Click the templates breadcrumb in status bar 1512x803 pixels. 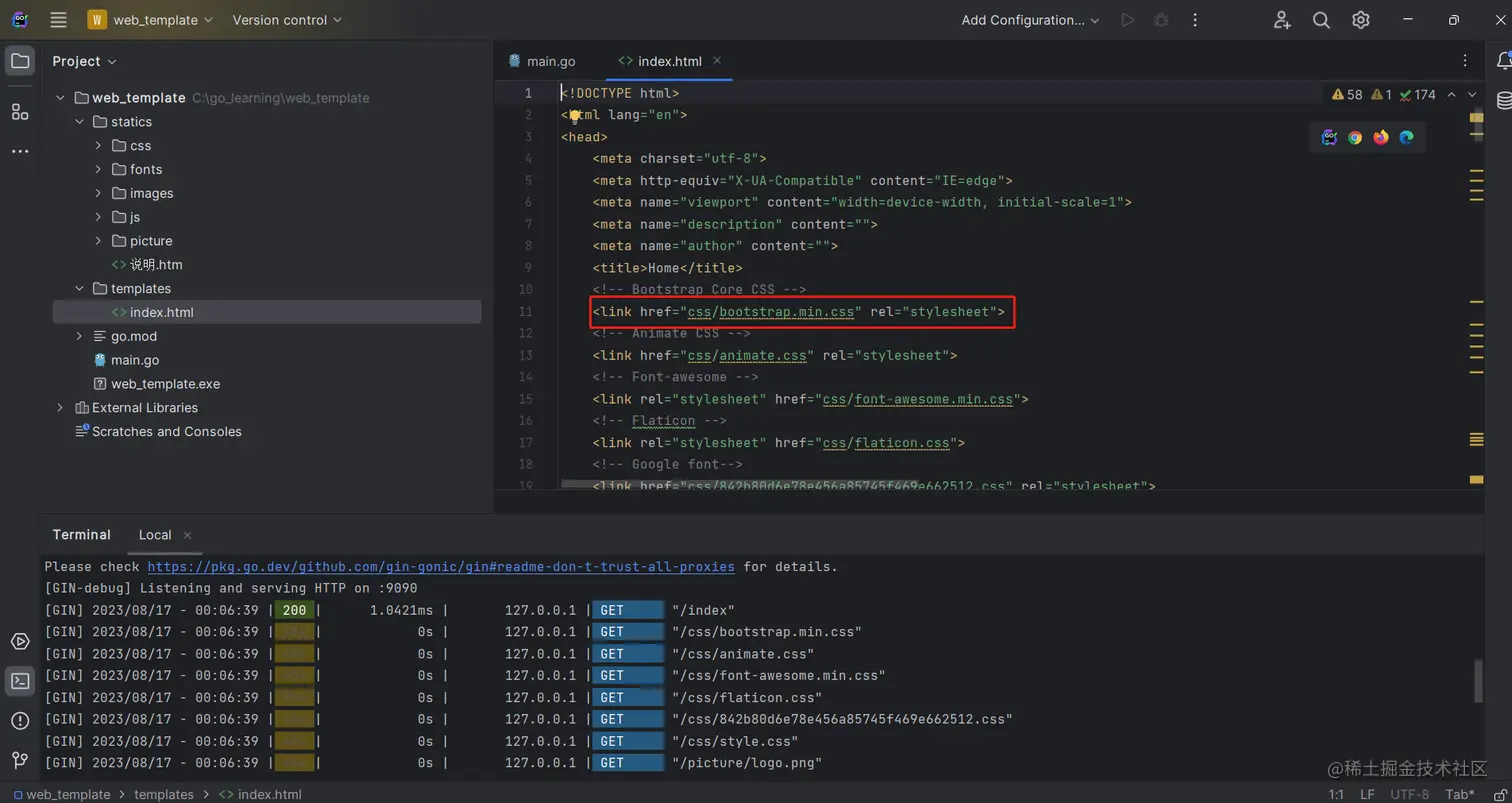164,795
